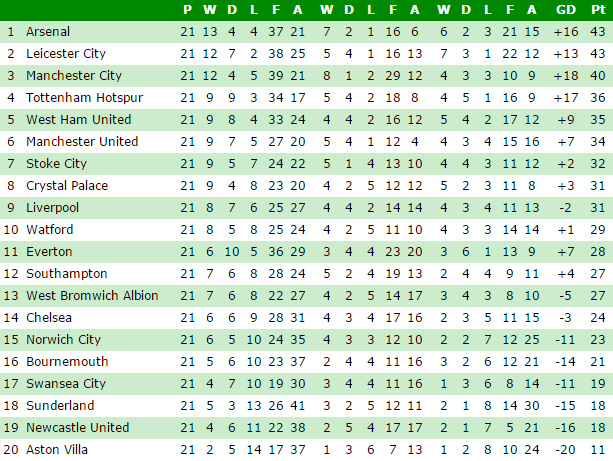This screenshot has height=461, width=613.
Task: Click Arsenal's points total of 43
Action: (598, 32)
